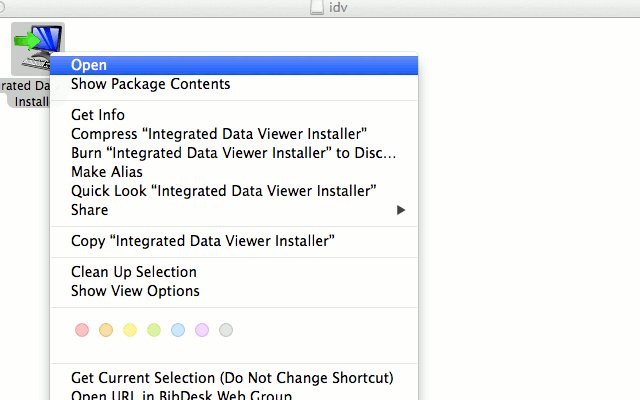Viewport: 640px width, 400px height.
Task: Click the Integrated Data Viewer Installer icon
Action: [x=38, y=47]
